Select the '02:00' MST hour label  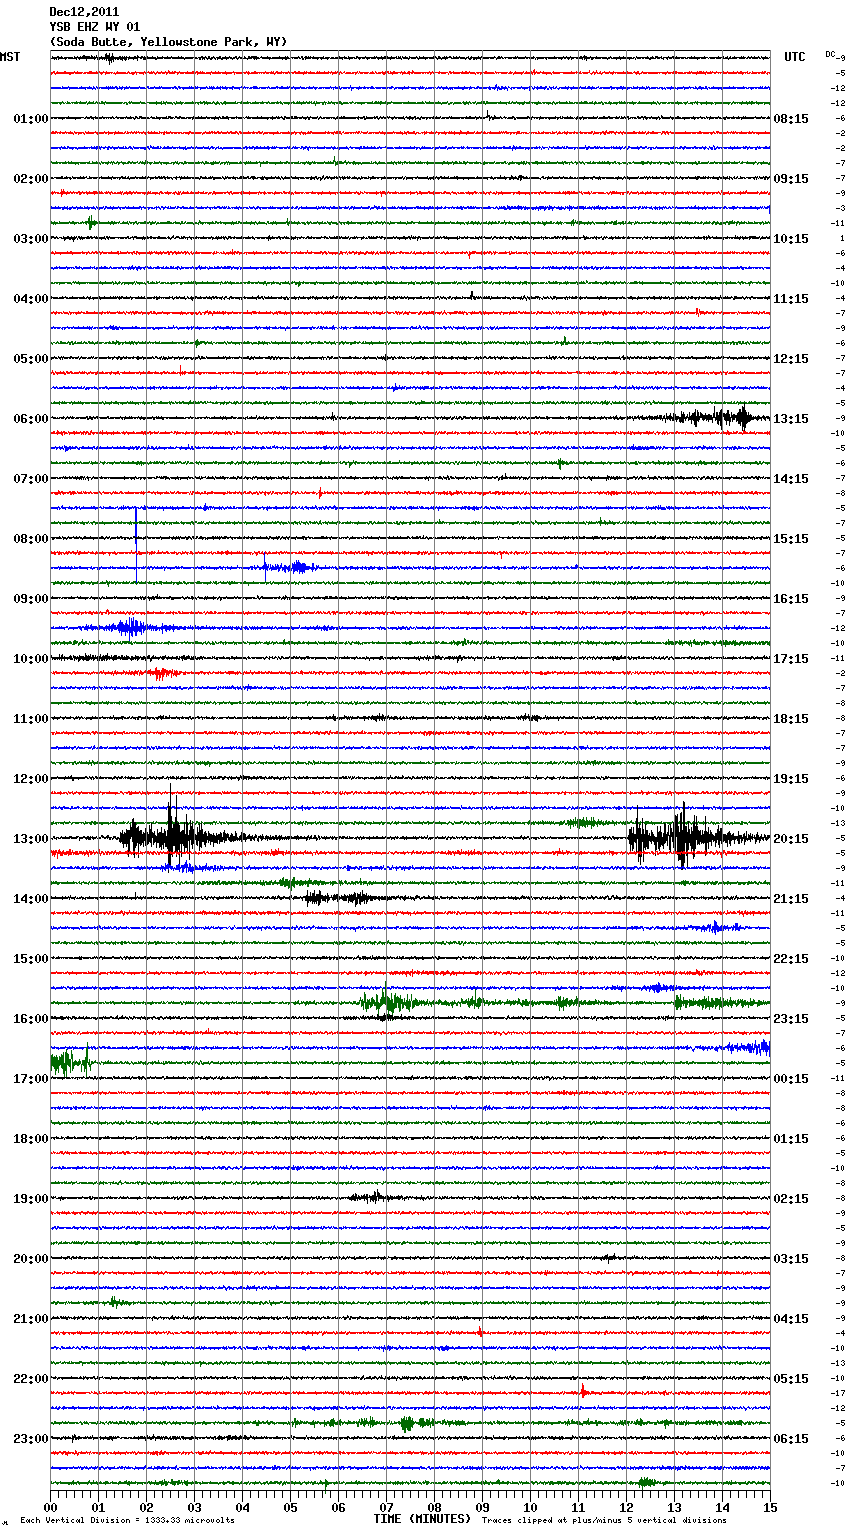tap(31, 179)
